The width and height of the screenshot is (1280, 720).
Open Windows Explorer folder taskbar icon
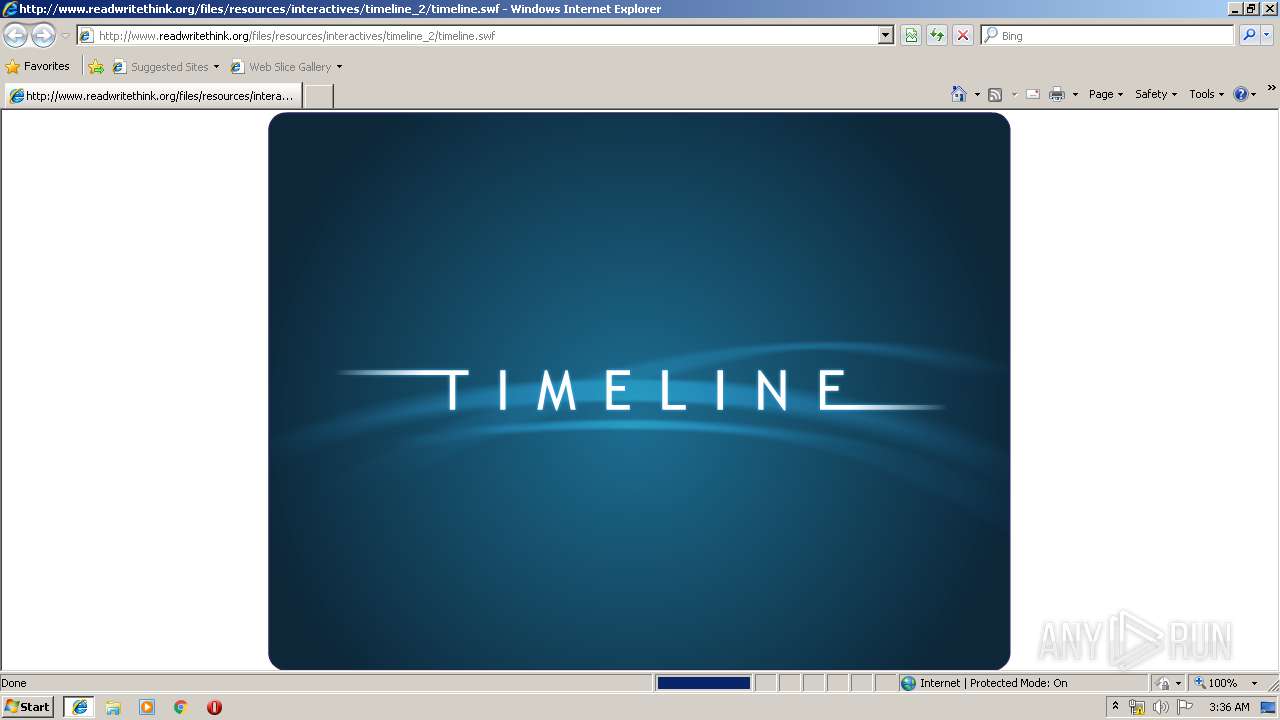coord(113,707)
